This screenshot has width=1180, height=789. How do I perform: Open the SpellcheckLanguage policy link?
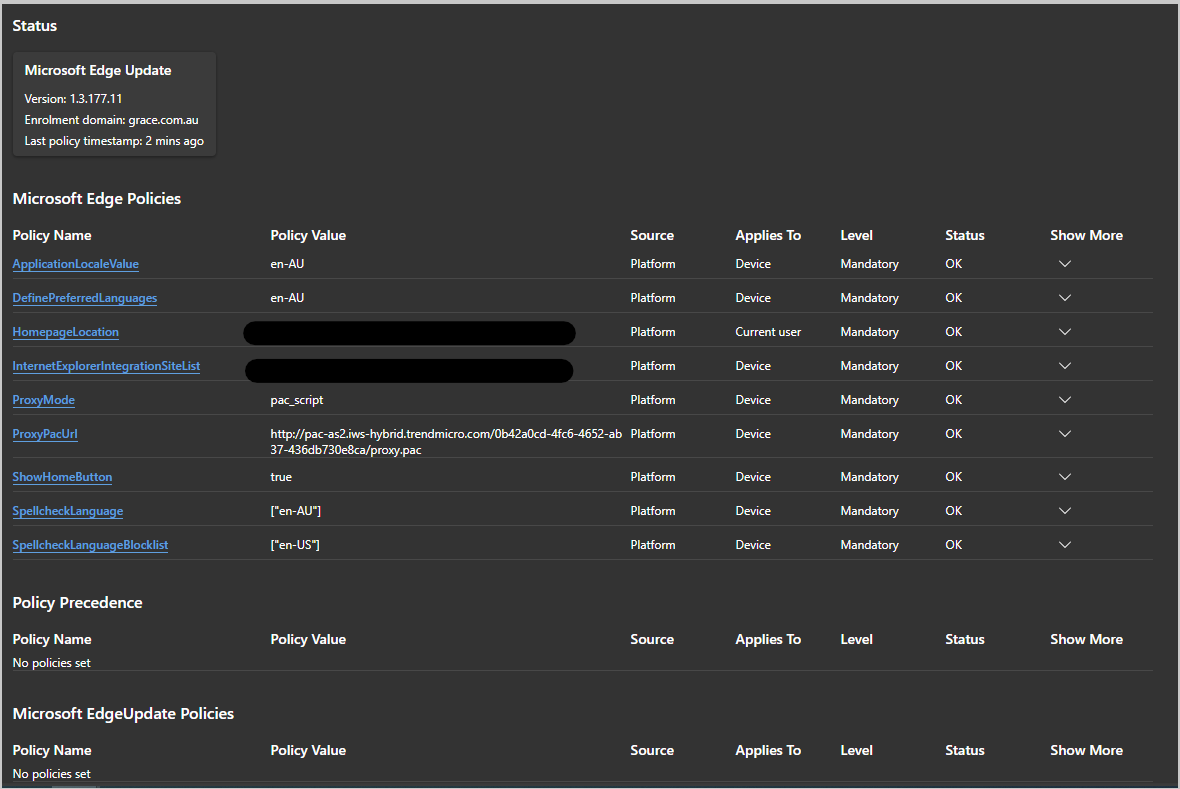pyautogui.click(x=67, y=510)
